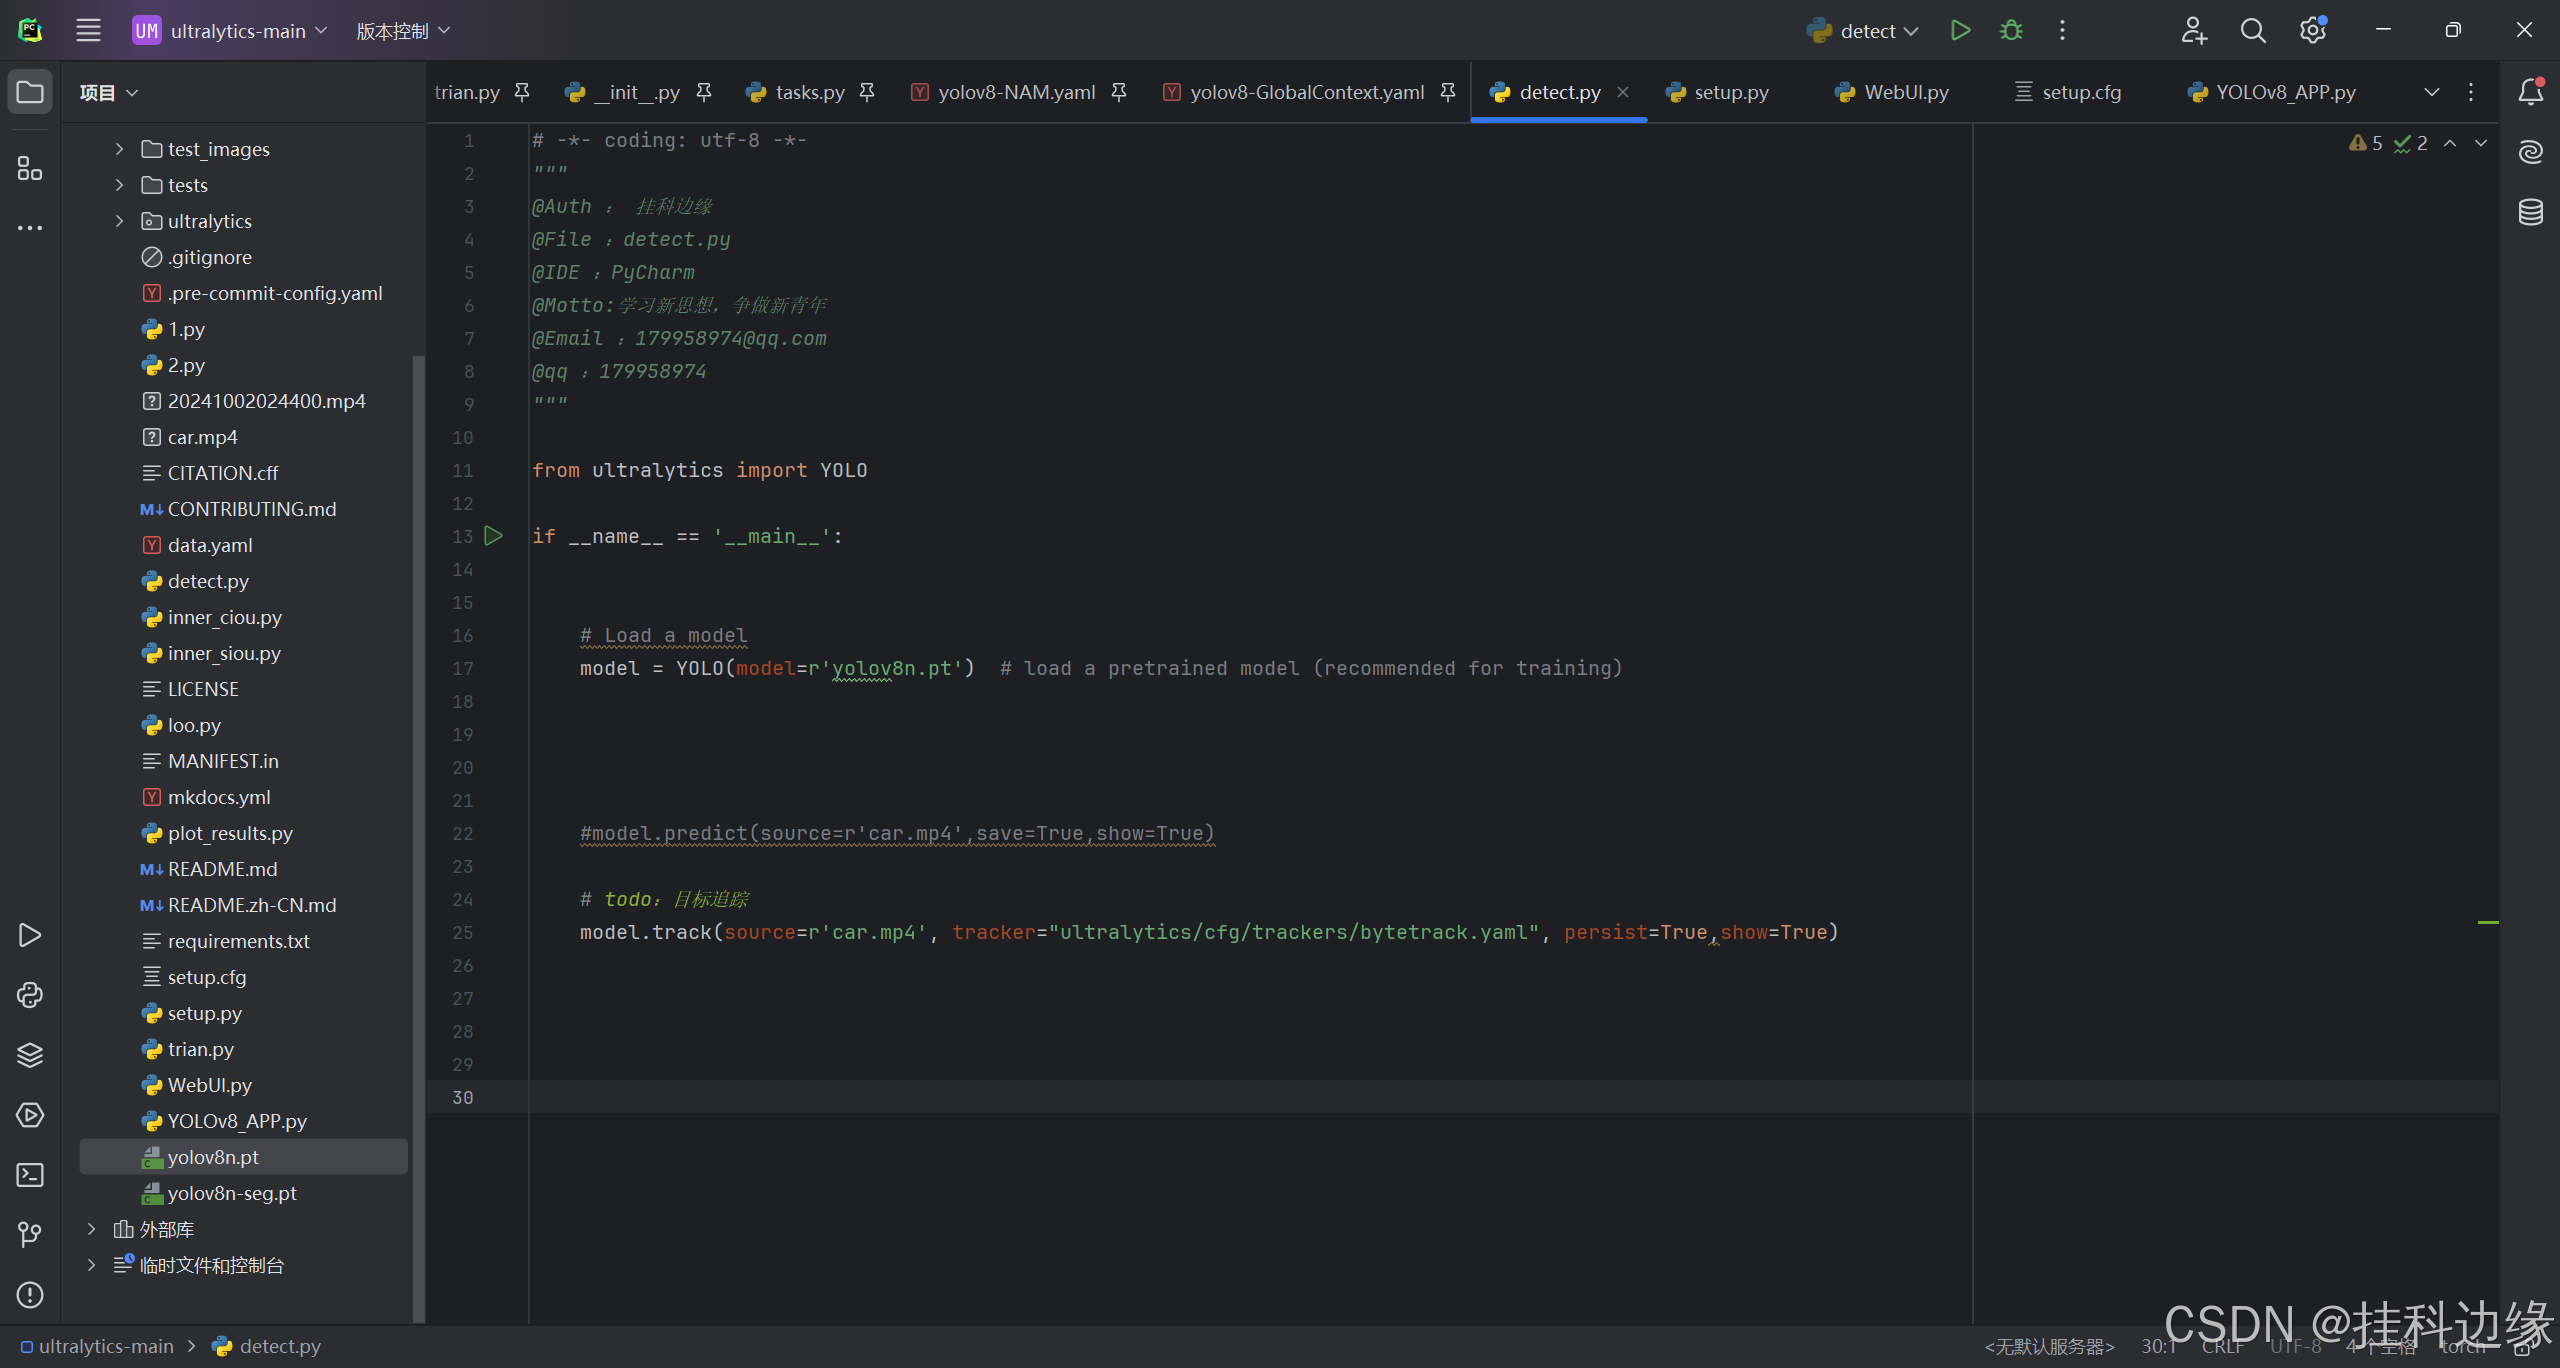Show the Problems tool window

(x=30, y=1295)
